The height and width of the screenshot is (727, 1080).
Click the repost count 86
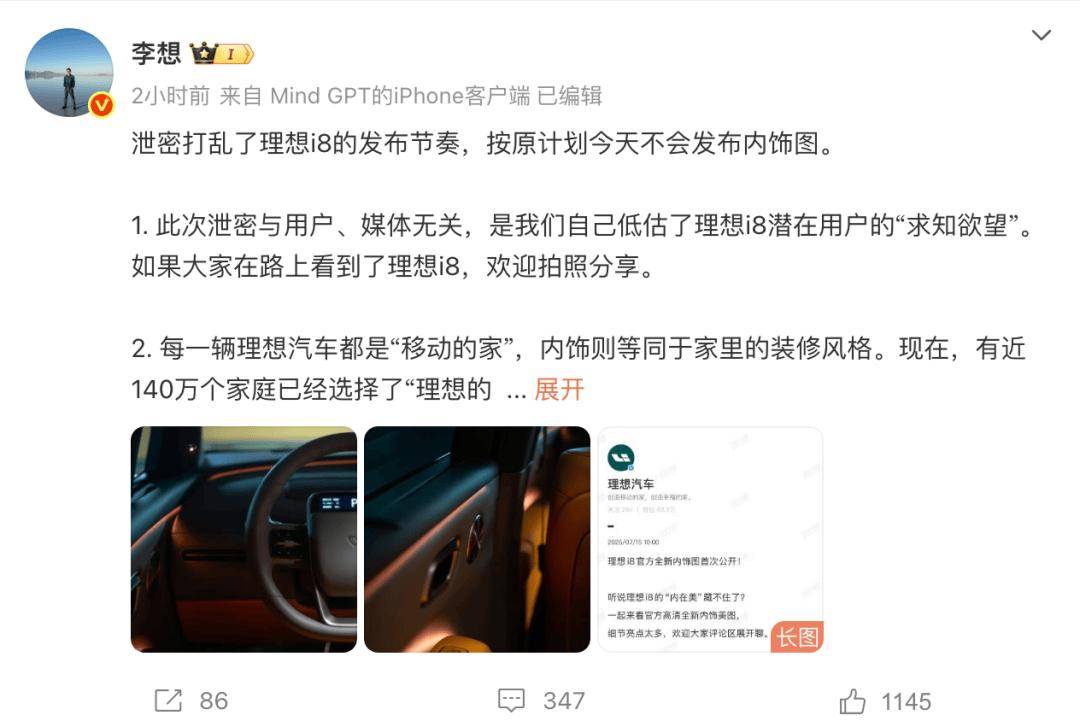tap(214, 701)
